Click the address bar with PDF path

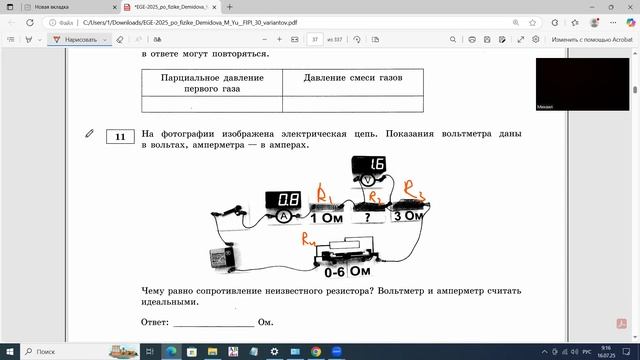190,23
